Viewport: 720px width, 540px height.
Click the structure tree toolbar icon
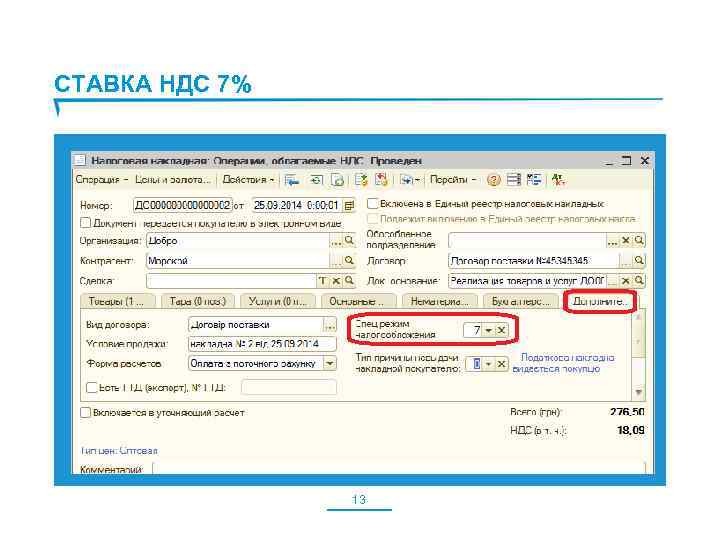534,180
